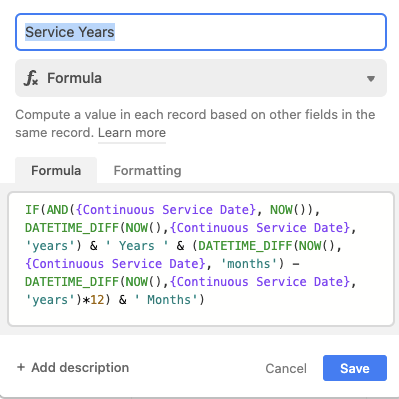Cancel the field edit

tap(286, 368)
